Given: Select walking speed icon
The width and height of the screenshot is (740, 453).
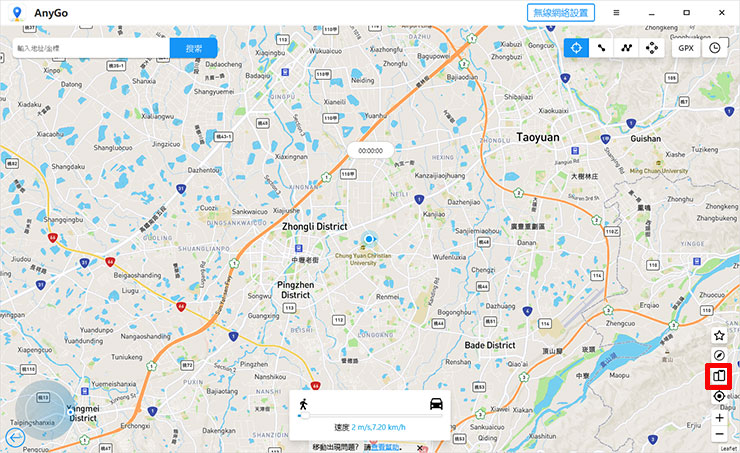Looking at the screenshot, I should (303, 404).
